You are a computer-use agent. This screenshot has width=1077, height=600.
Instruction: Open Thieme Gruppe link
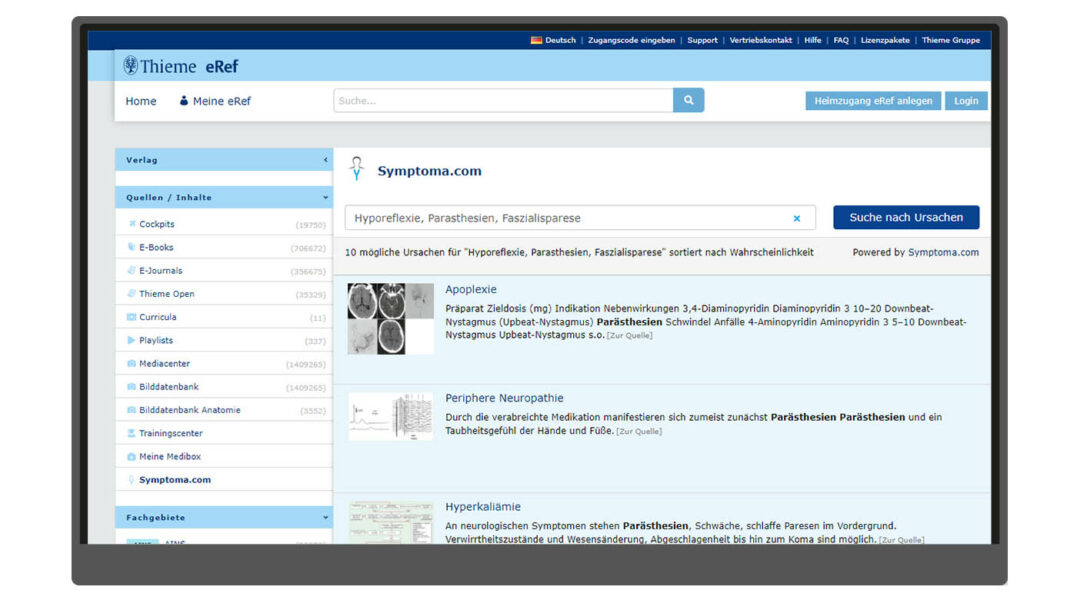click(x=951, y=41)
